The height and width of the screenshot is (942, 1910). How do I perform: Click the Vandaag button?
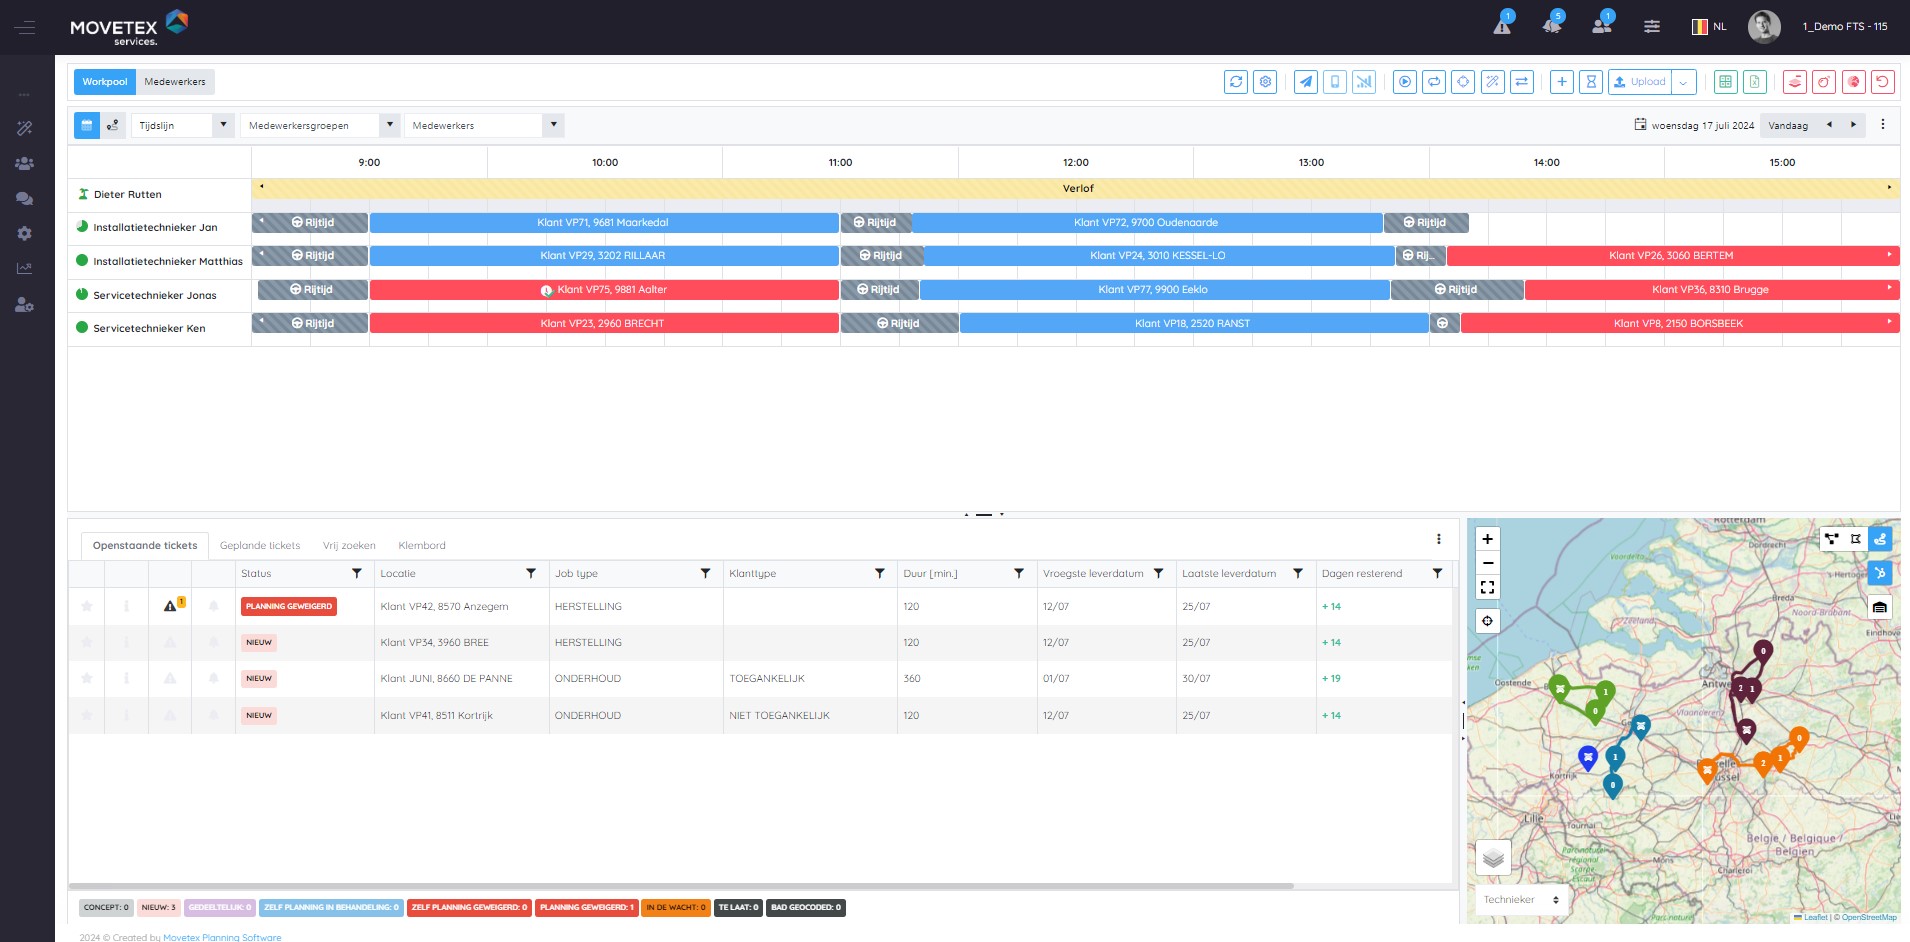(x=1788, y=125)
